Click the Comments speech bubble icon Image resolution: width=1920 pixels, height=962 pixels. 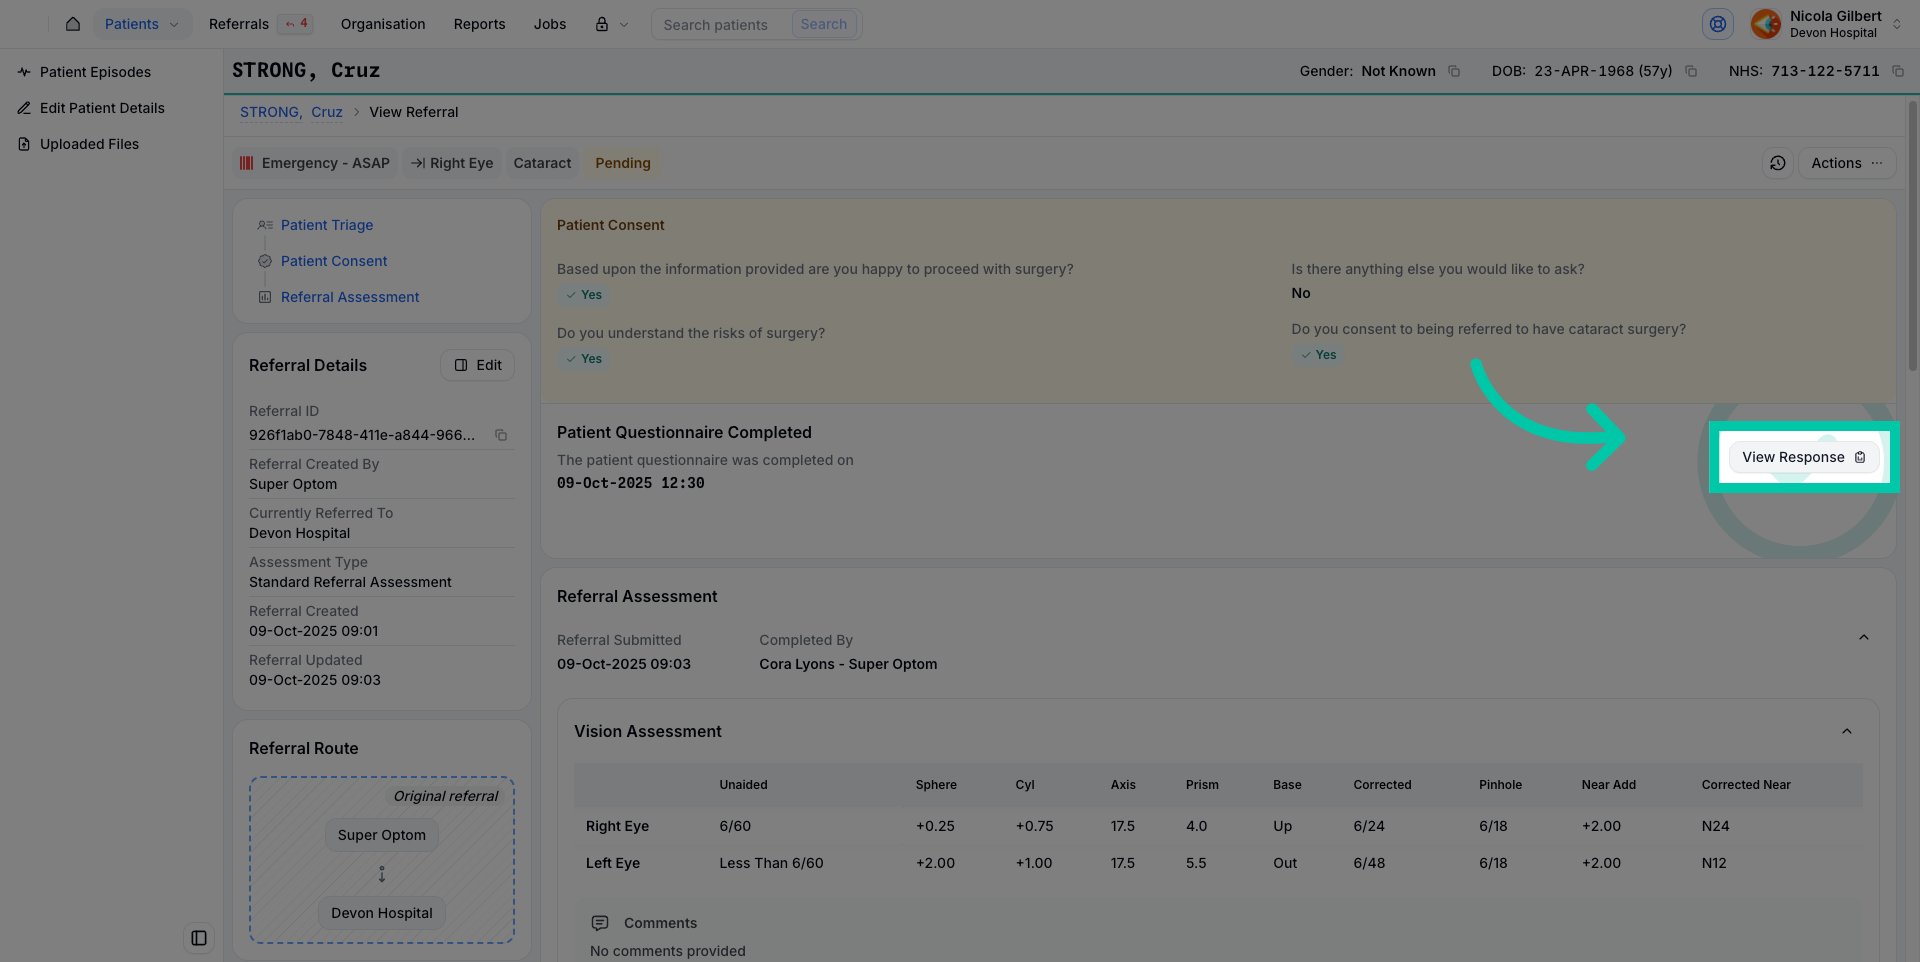click(600, 923)
